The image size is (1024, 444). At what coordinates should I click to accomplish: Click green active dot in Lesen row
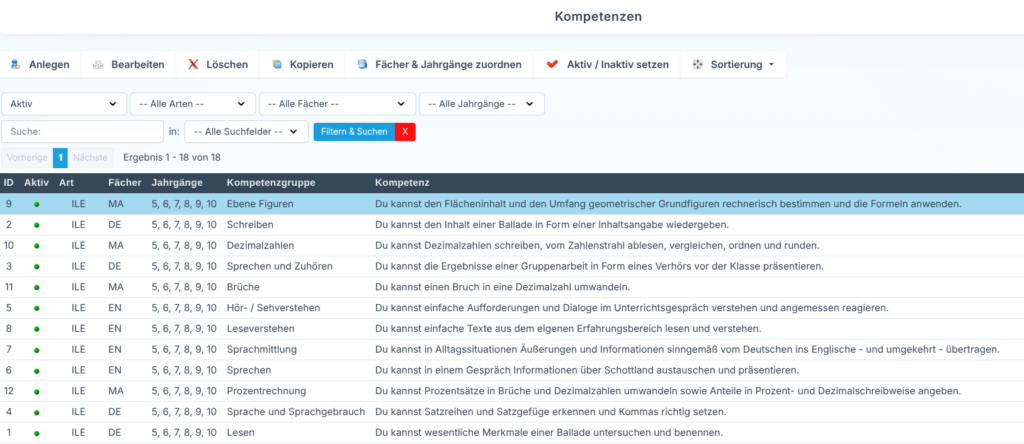click(x=37, y=433)
